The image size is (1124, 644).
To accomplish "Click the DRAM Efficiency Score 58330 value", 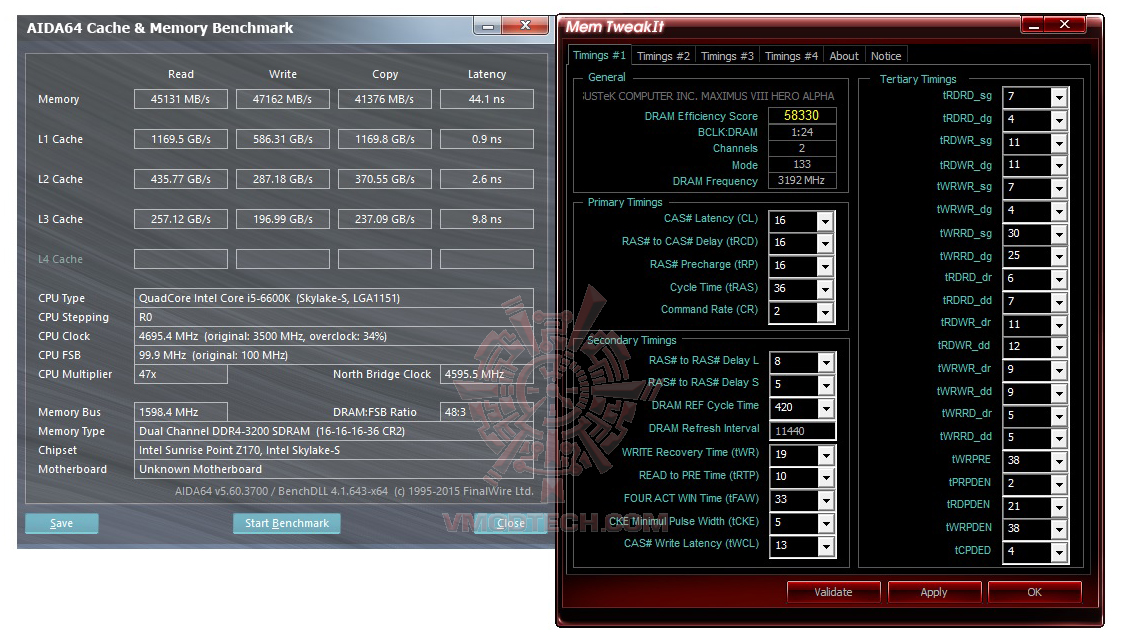I will coord(801,115).
